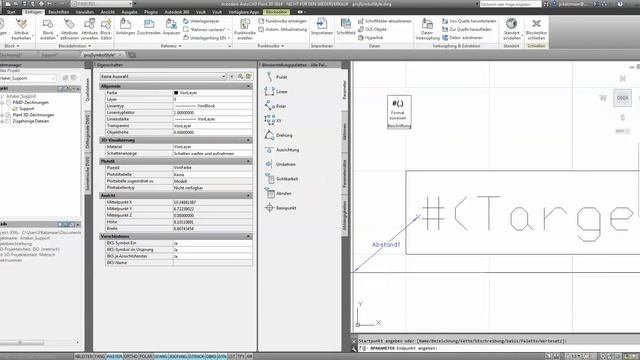
Task: Toggle 3DOFANG in status bar
Action: pos(178,356)
